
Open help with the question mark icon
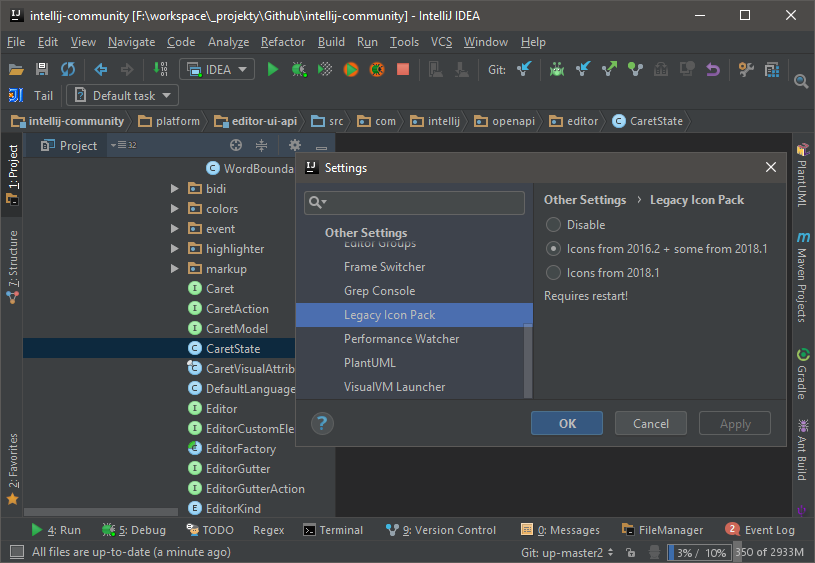tap(322, 423)
